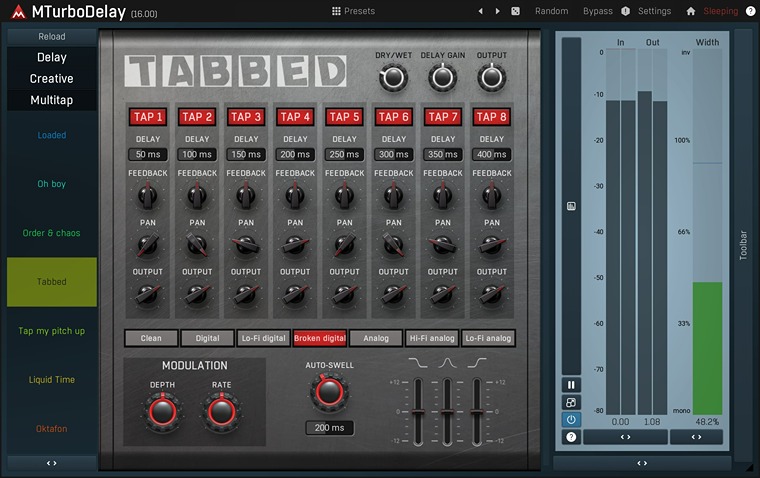760x478 pixels.
Task: Expand the vertical Toolbar panel
Action: (743, 245)
